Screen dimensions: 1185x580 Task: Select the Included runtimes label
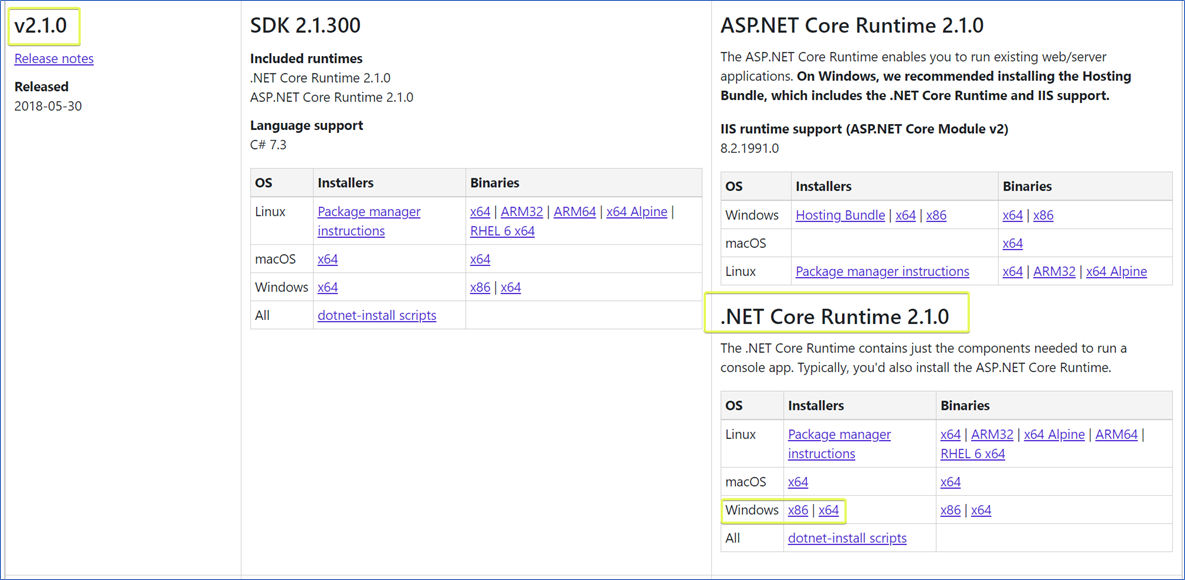tap(306, 58)
